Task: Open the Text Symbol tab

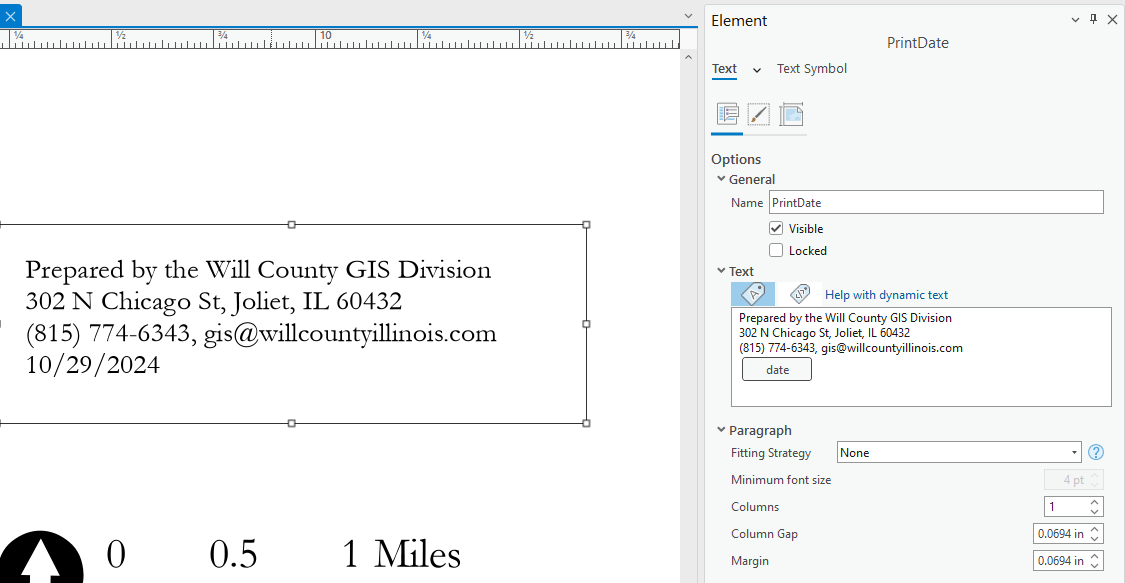Action: (x=811, y=69)
